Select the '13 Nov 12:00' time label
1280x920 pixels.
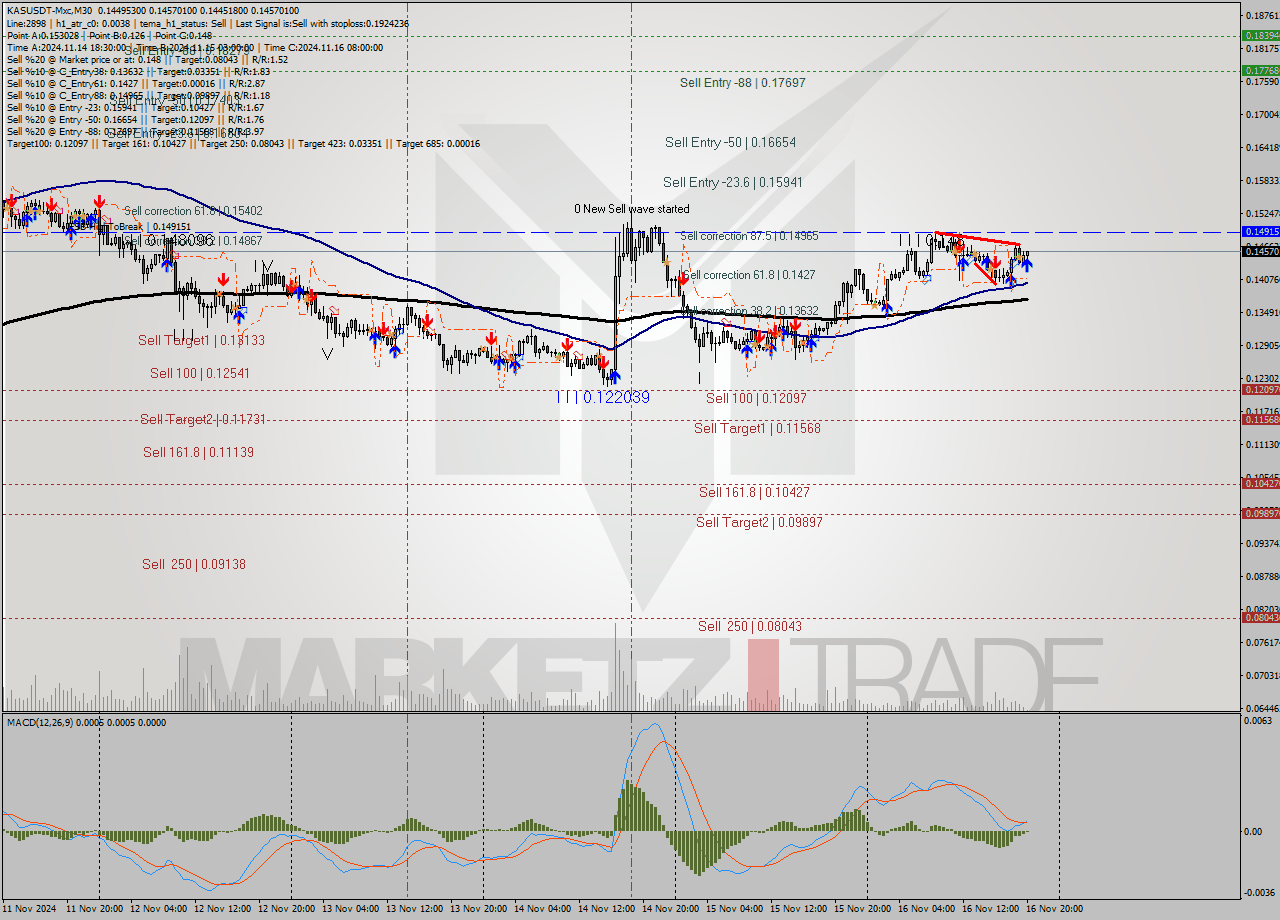coord(414,909)
